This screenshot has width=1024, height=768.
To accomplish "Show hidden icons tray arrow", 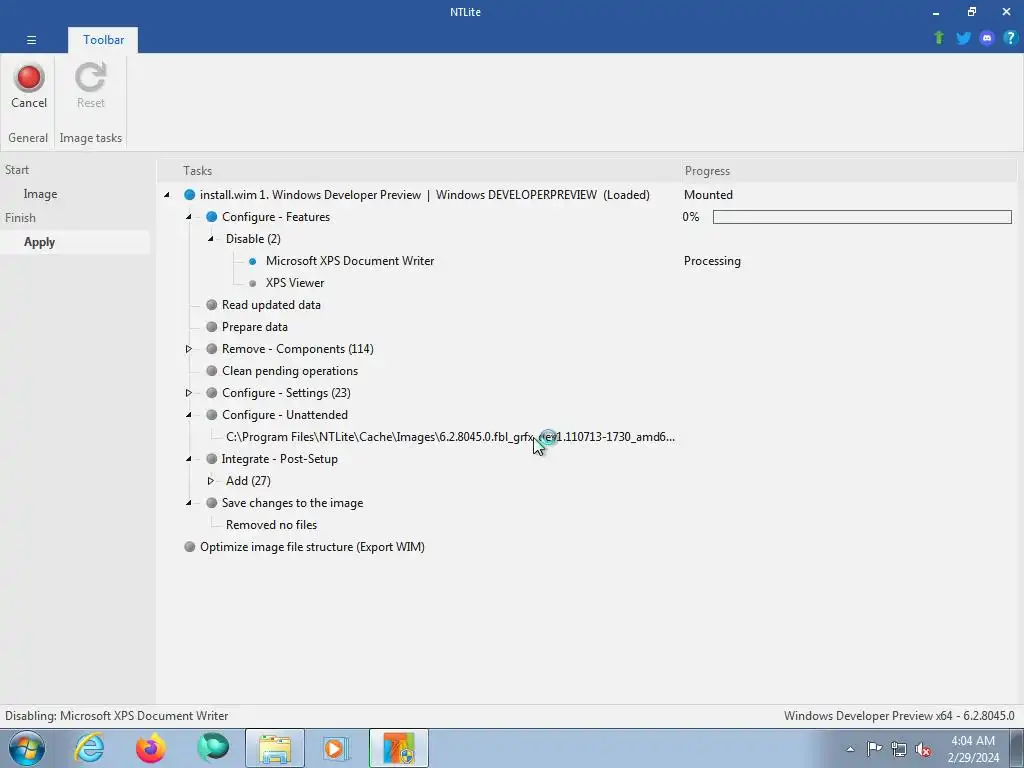I will tap(850, 749).
